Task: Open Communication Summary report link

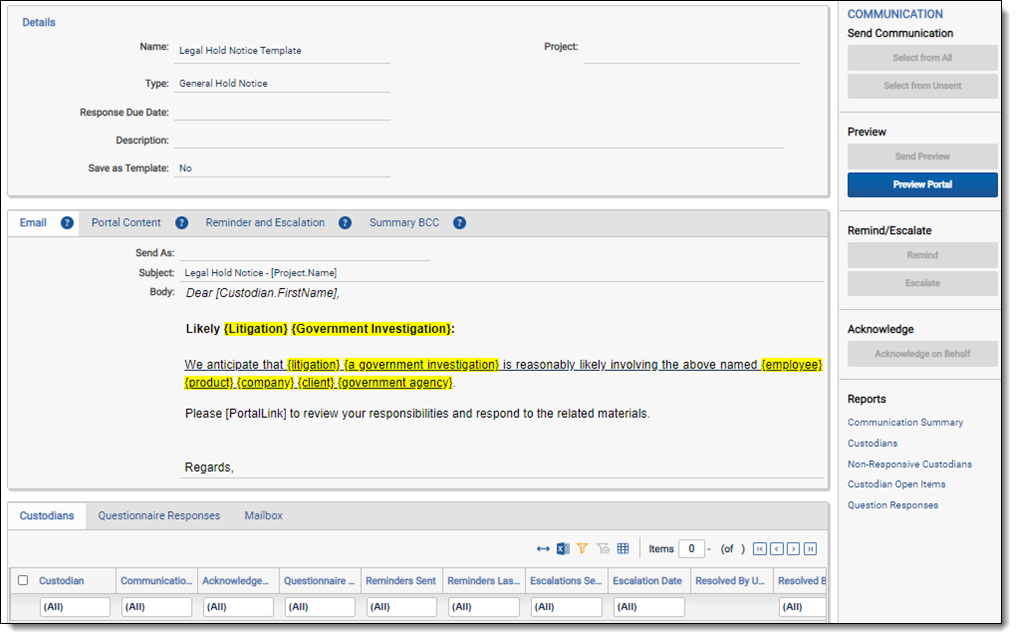Action: pyautogui.click(x=905, y=422)
